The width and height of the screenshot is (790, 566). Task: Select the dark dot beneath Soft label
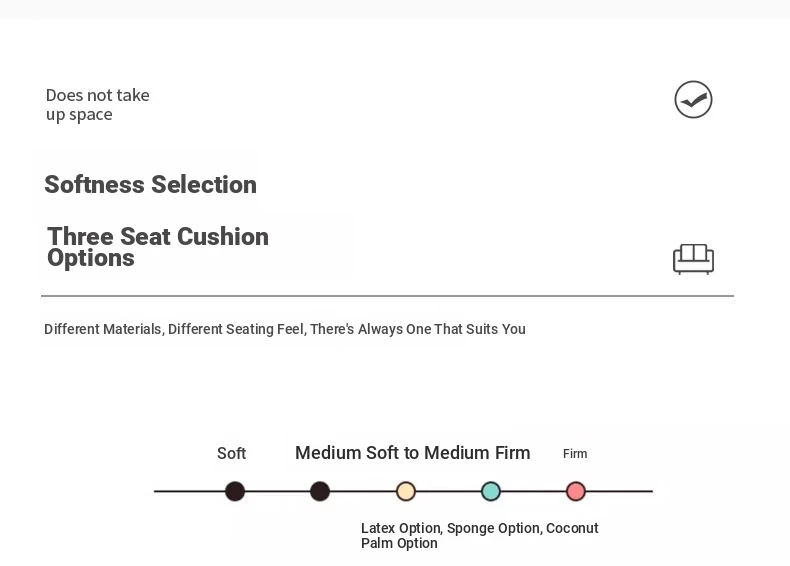(235, 491)
